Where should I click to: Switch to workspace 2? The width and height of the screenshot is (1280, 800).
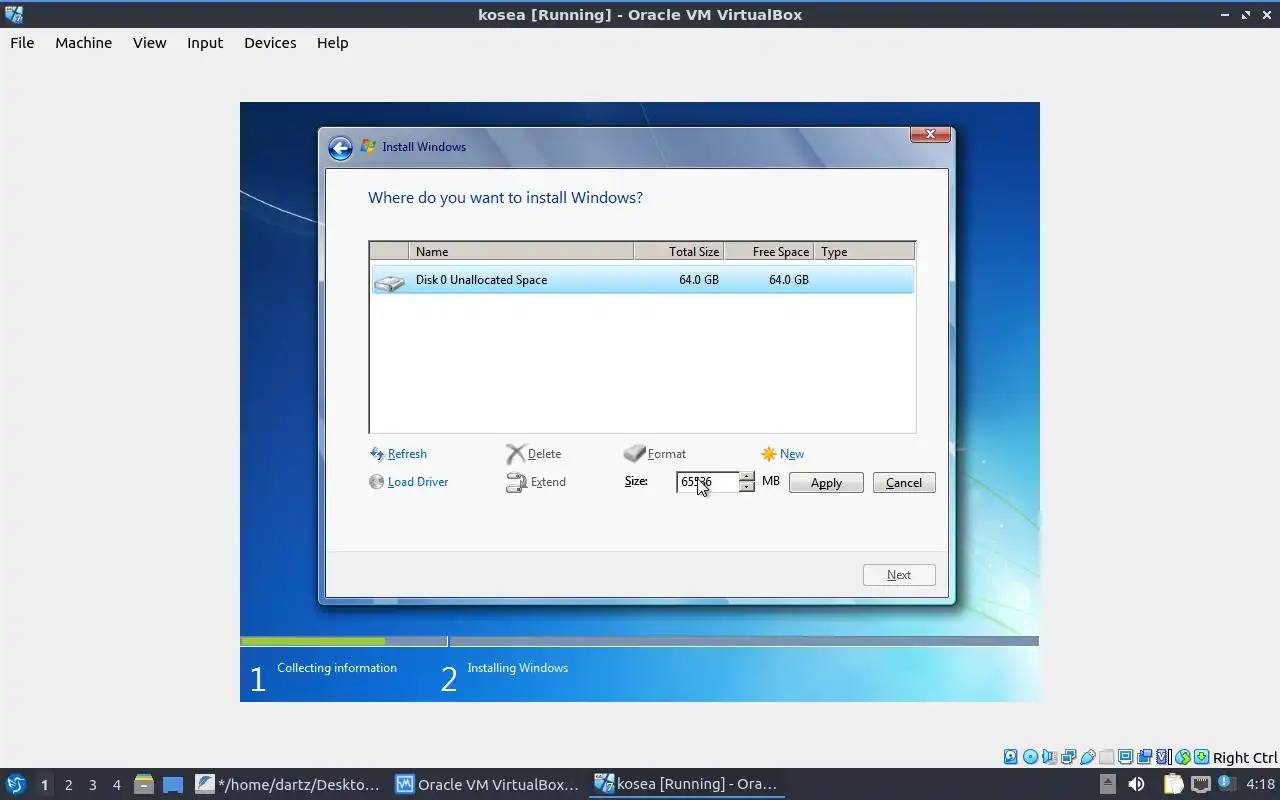pos(68,784)
